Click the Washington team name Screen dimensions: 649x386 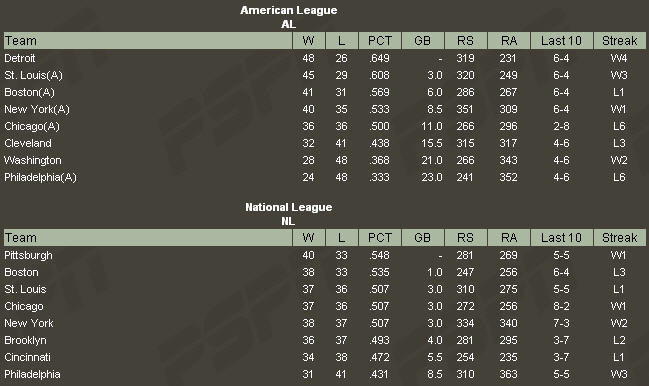[33, 160]
